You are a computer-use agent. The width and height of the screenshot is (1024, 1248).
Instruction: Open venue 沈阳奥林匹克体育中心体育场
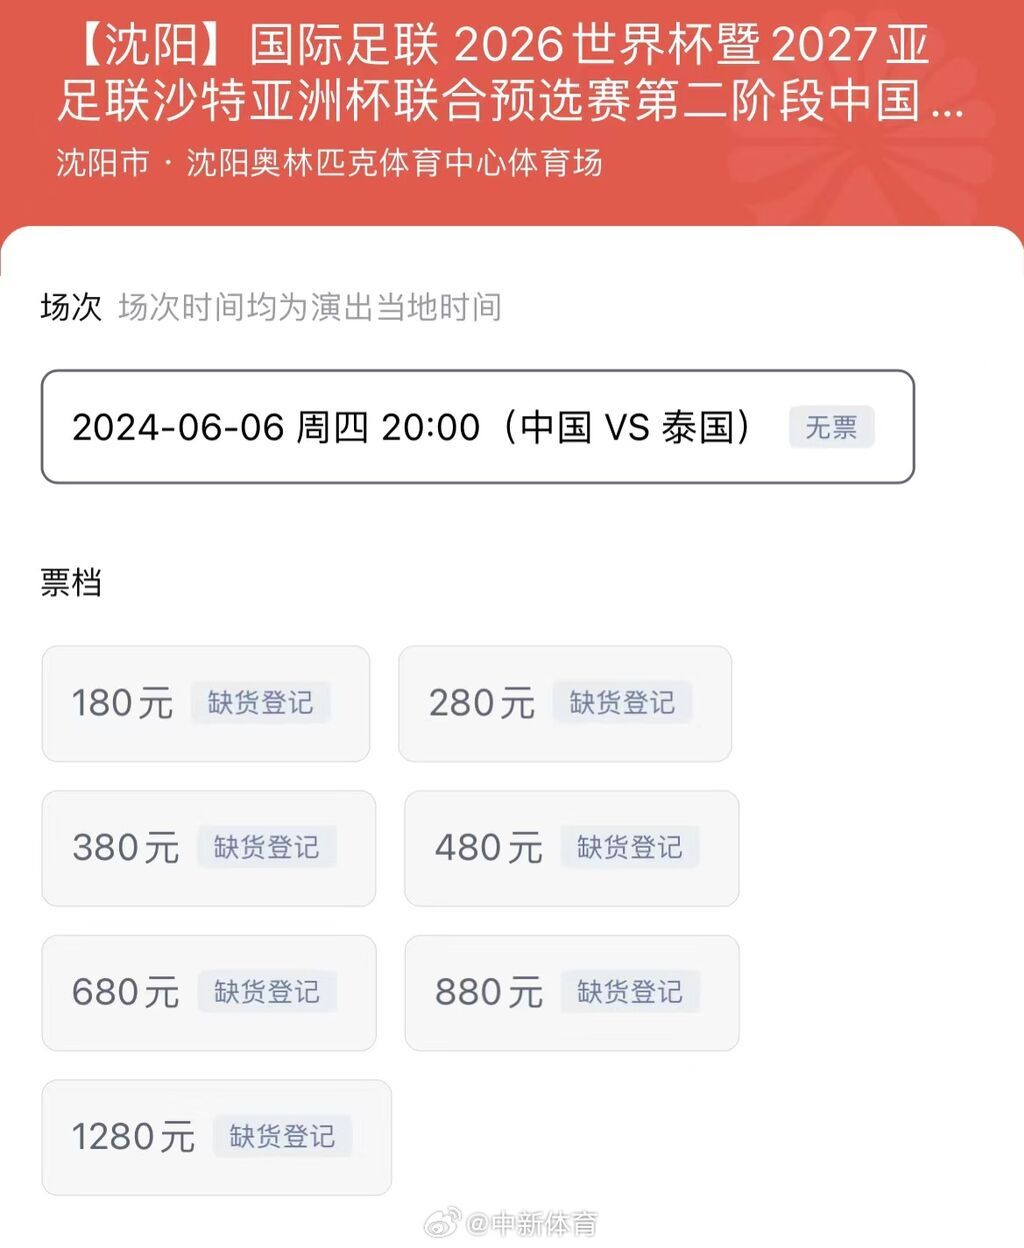click(394, 162)
